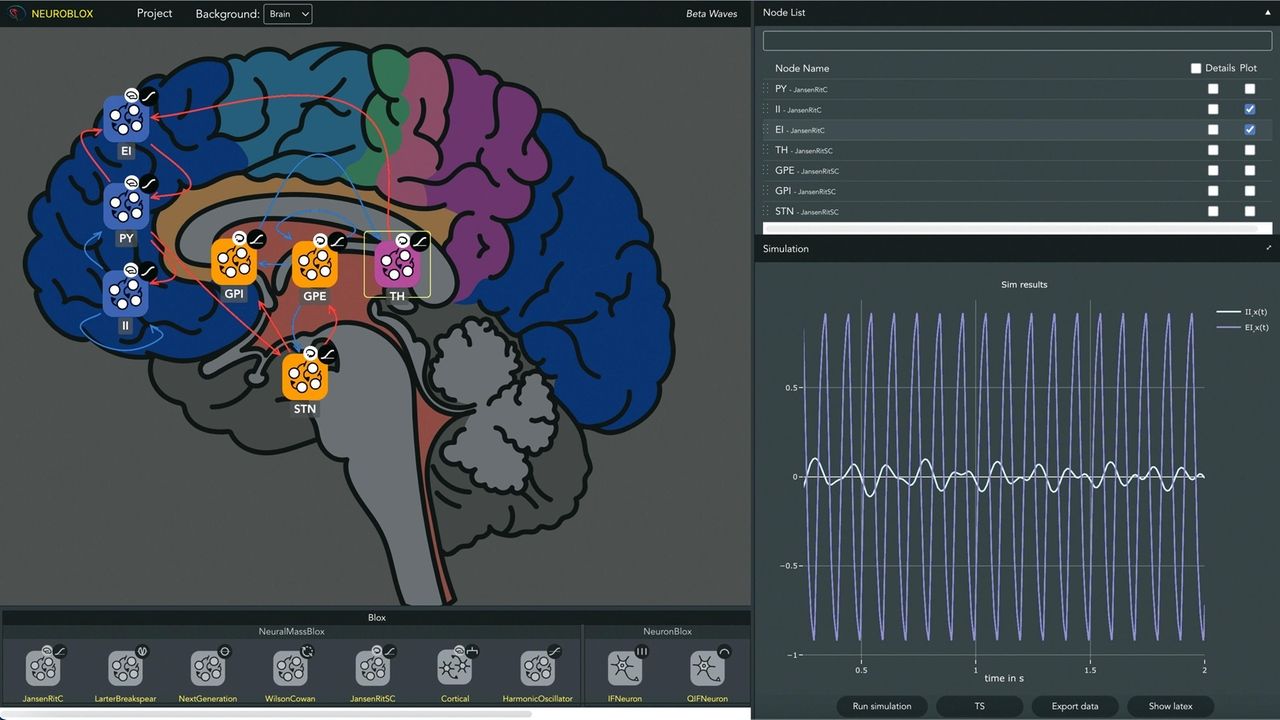
Task: Open the connection curve icon on the TH node
Action: pyautogui.click(x=421, y=240)
